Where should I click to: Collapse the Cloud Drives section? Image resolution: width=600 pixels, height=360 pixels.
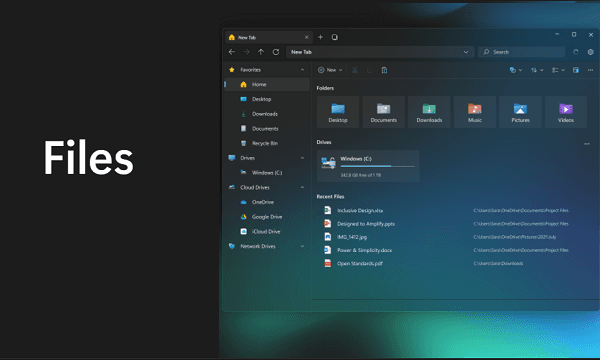point(302,187)
